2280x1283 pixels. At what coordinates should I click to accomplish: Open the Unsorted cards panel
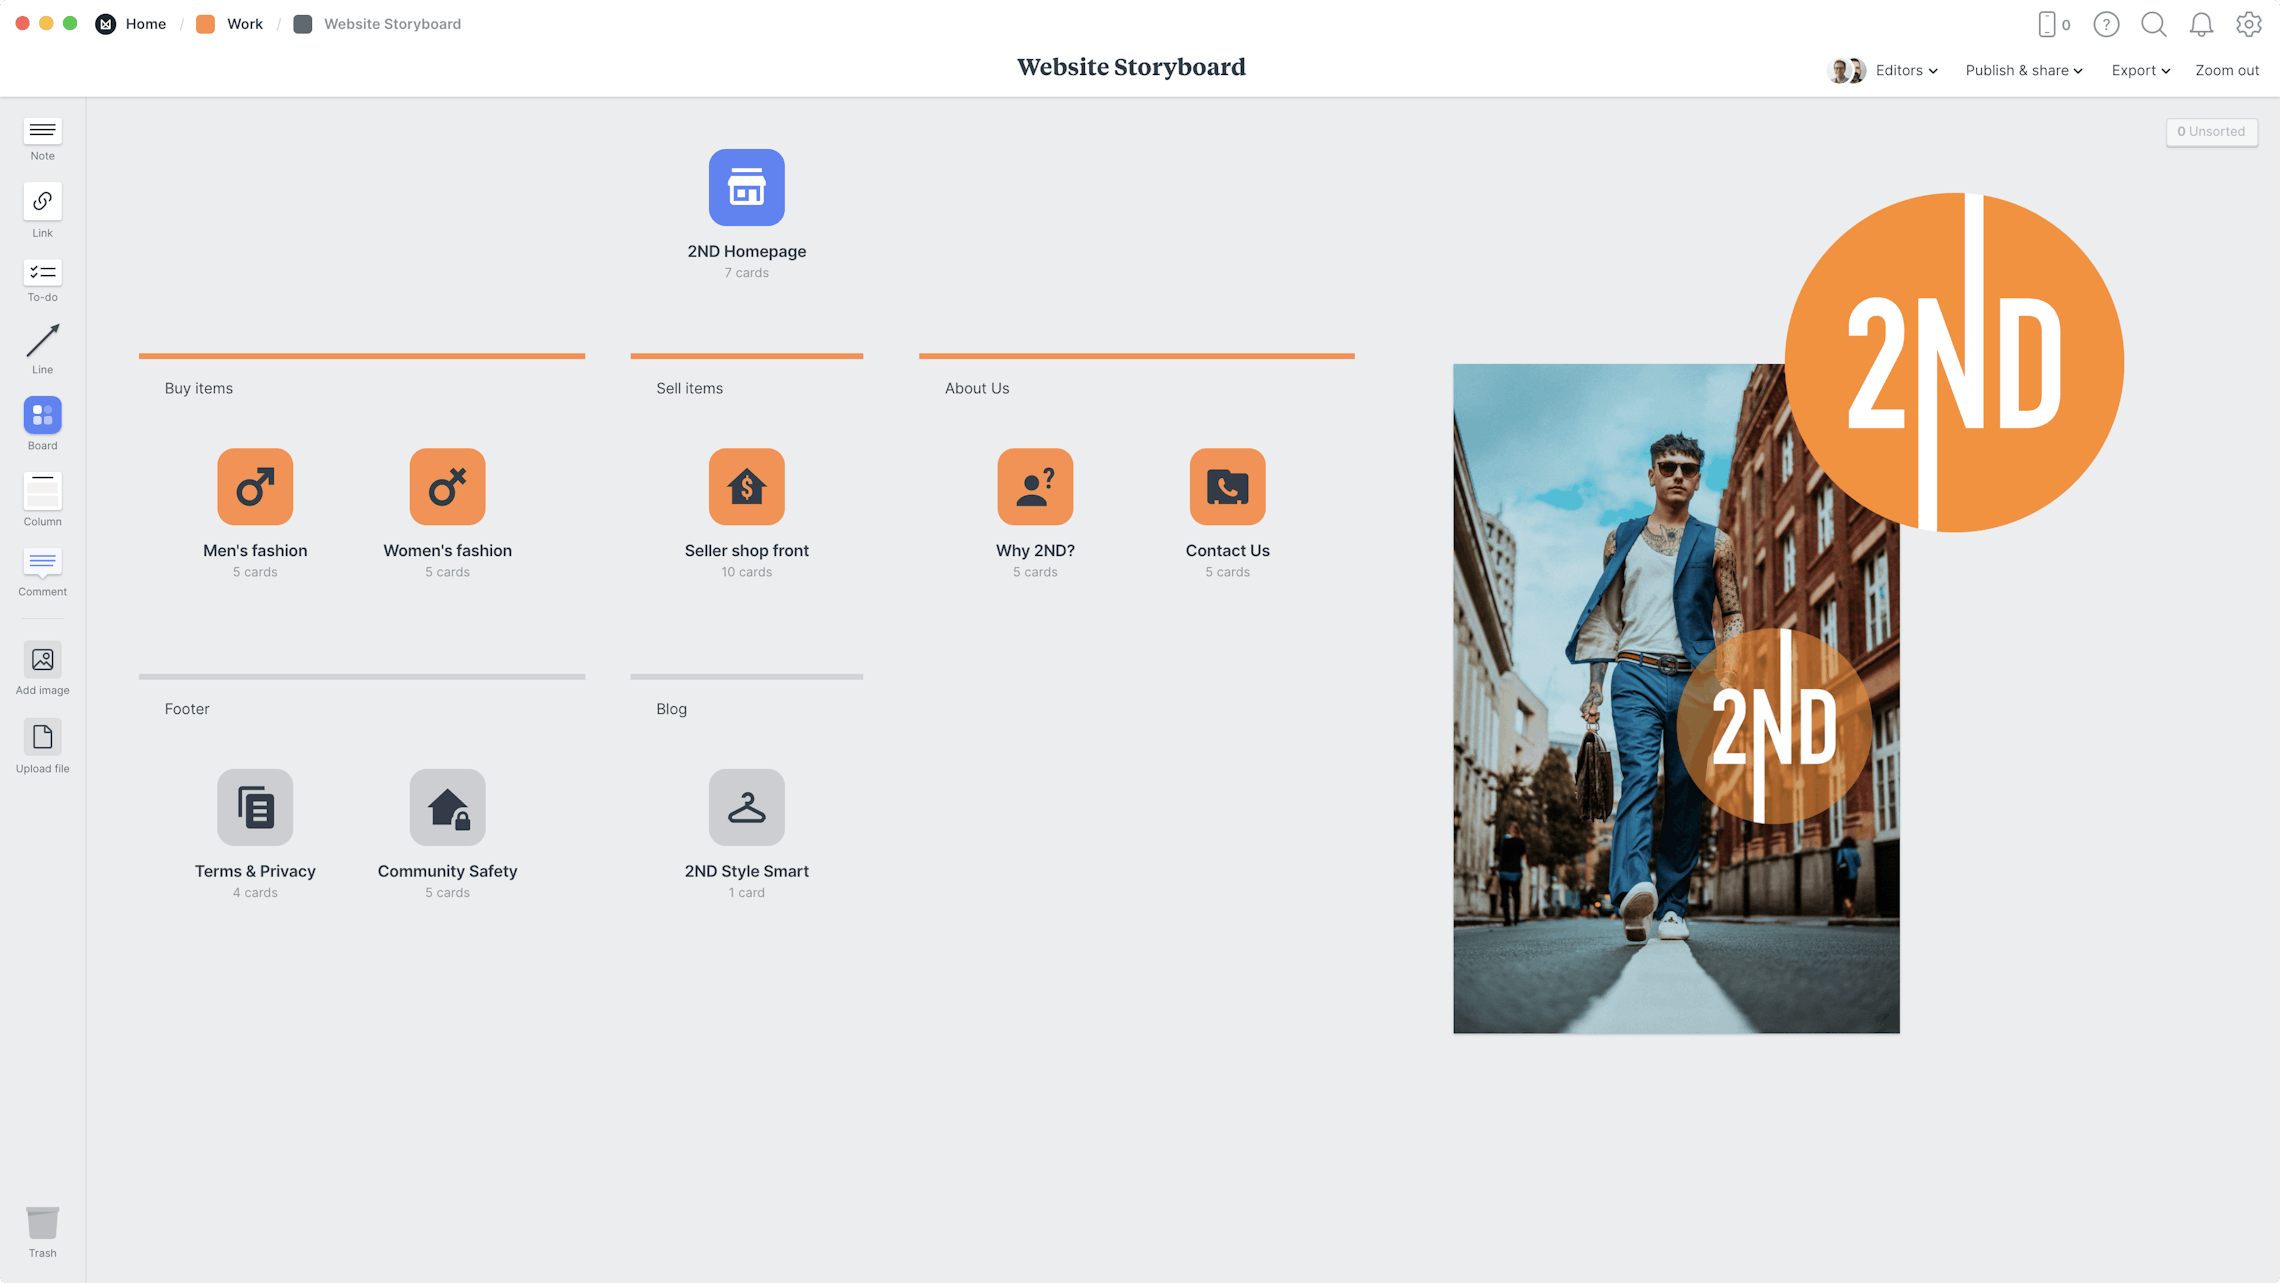2211,132
